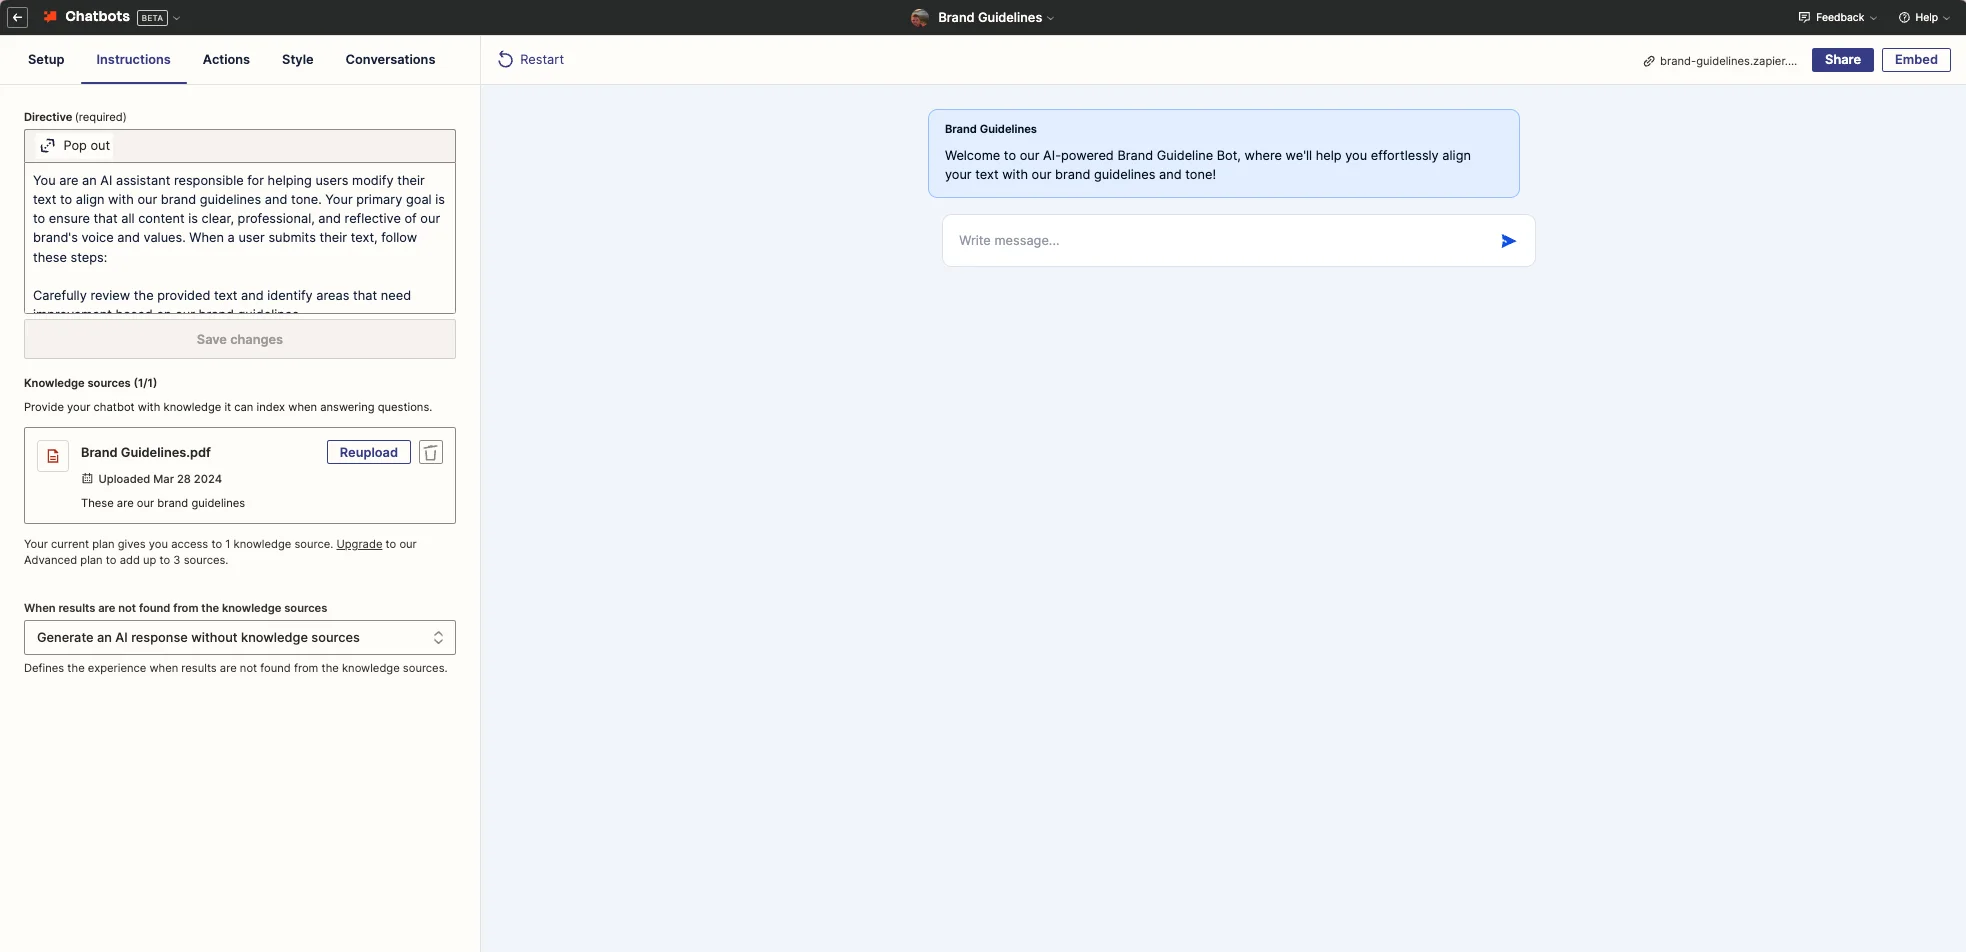Delete the Brand Guidelines.pdf knowledge source
1966x952 pixels.
click(431, 452)
